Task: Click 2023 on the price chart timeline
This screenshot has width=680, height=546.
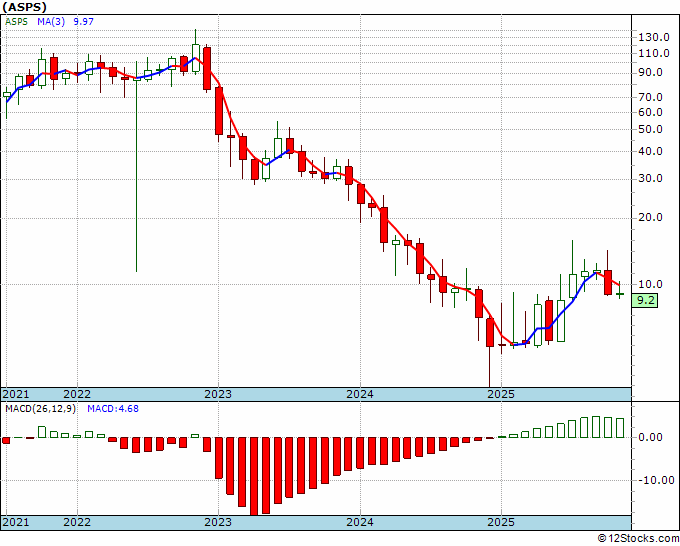Action: tap(218, 394)
